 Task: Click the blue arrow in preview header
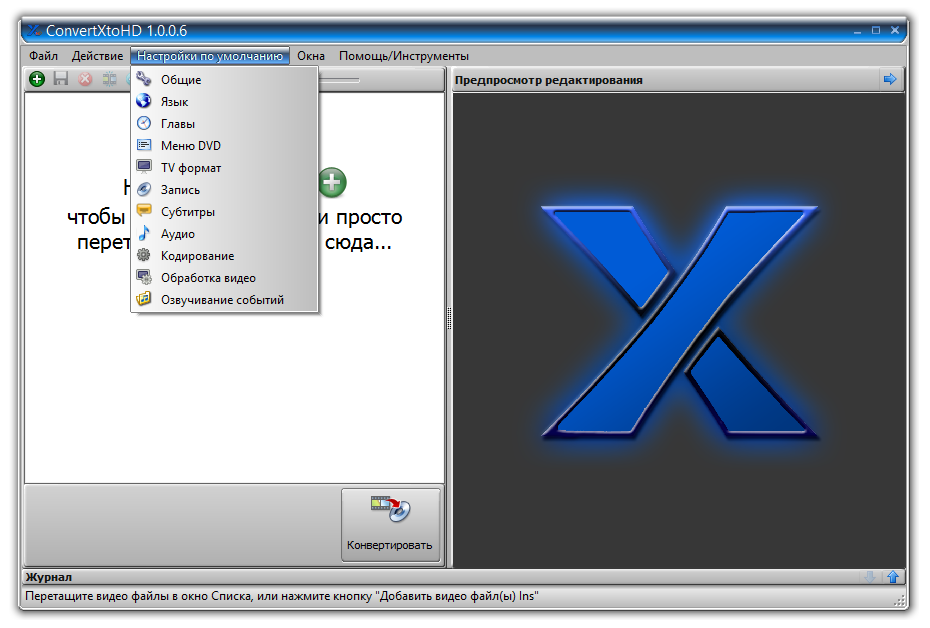click(890, 79)
